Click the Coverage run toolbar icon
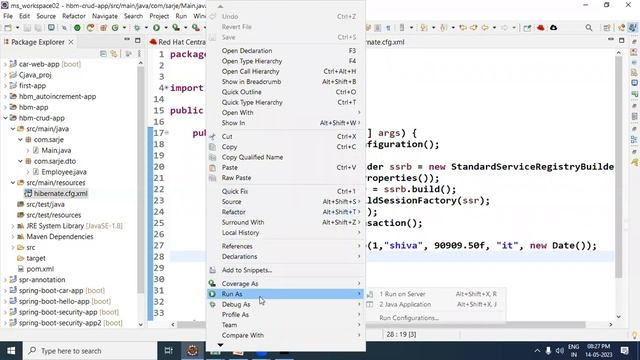 coord(176,28)
